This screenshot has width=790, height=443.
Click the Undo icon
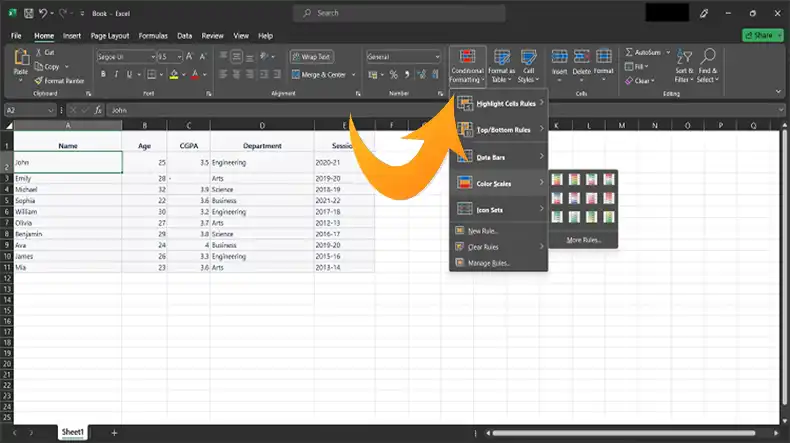click(x=43, y=14)
